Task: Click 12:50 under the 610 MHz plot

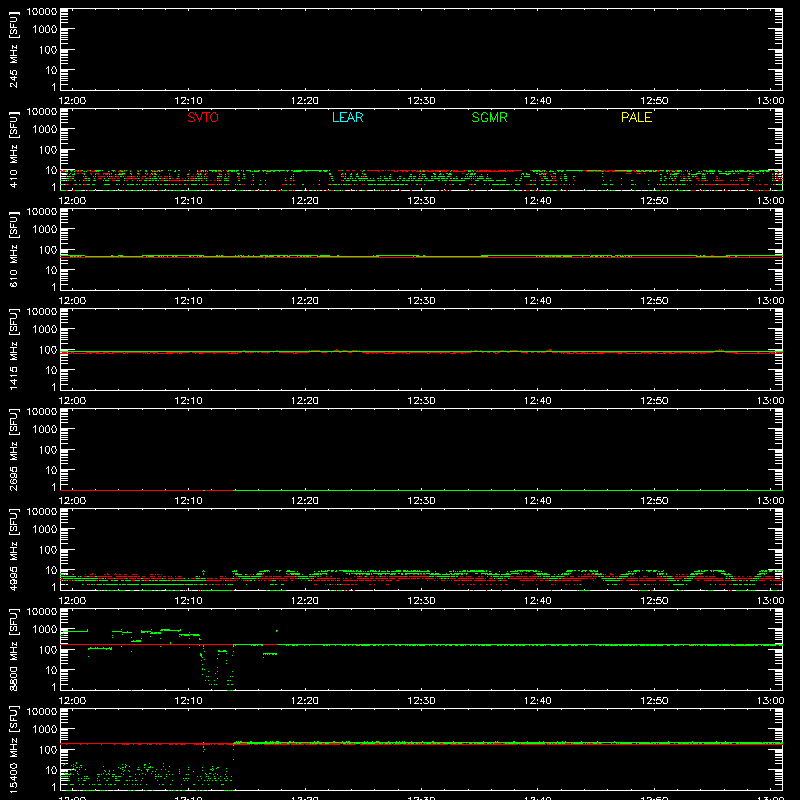Action: click(654, 301)
